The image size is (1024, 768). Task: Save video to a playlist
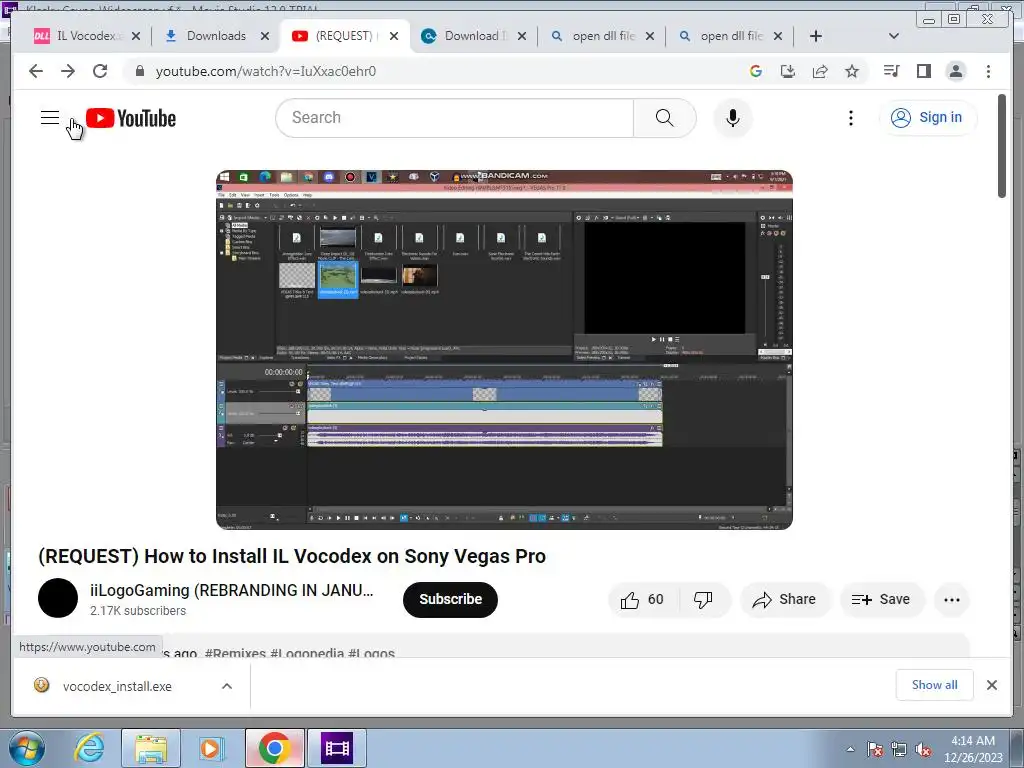pos(882,600)
